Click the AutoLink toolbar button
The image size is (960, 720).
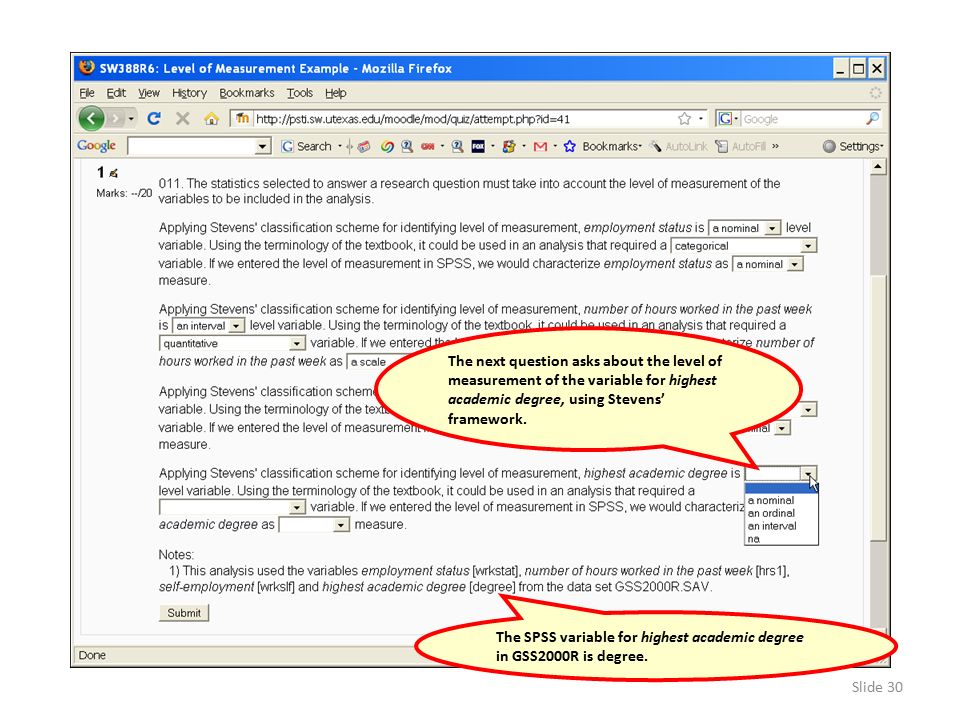tap(679, 146)
